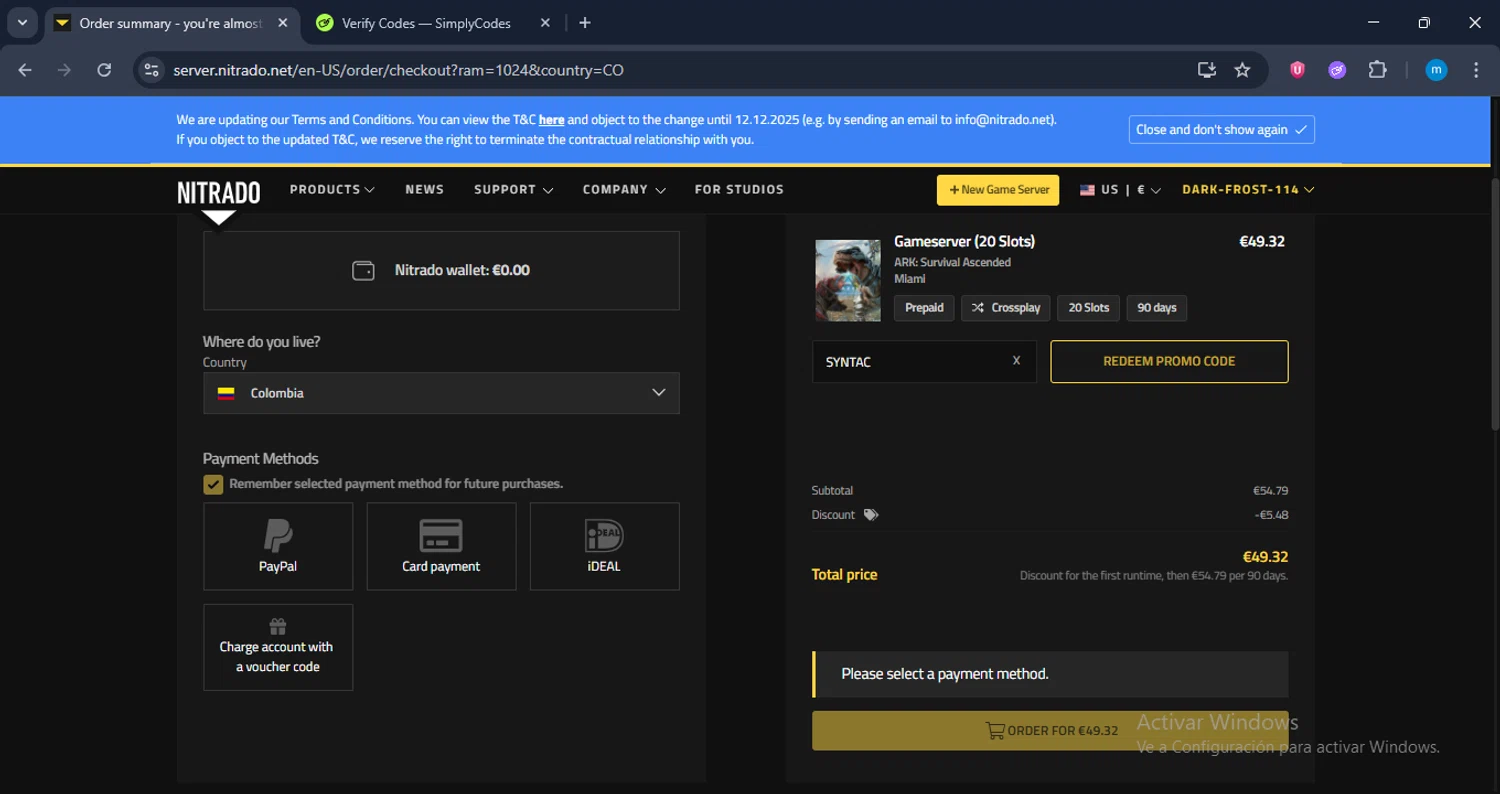
Task: Switch to the Verify Codes — SimplyCodes tab
Action: 434,23
